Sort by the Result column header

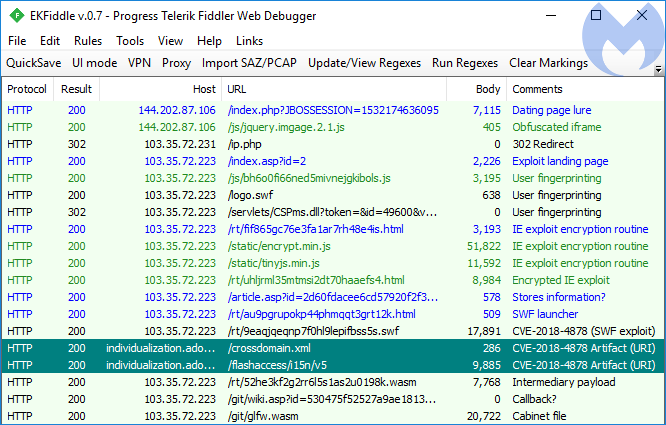pos(76,89)
